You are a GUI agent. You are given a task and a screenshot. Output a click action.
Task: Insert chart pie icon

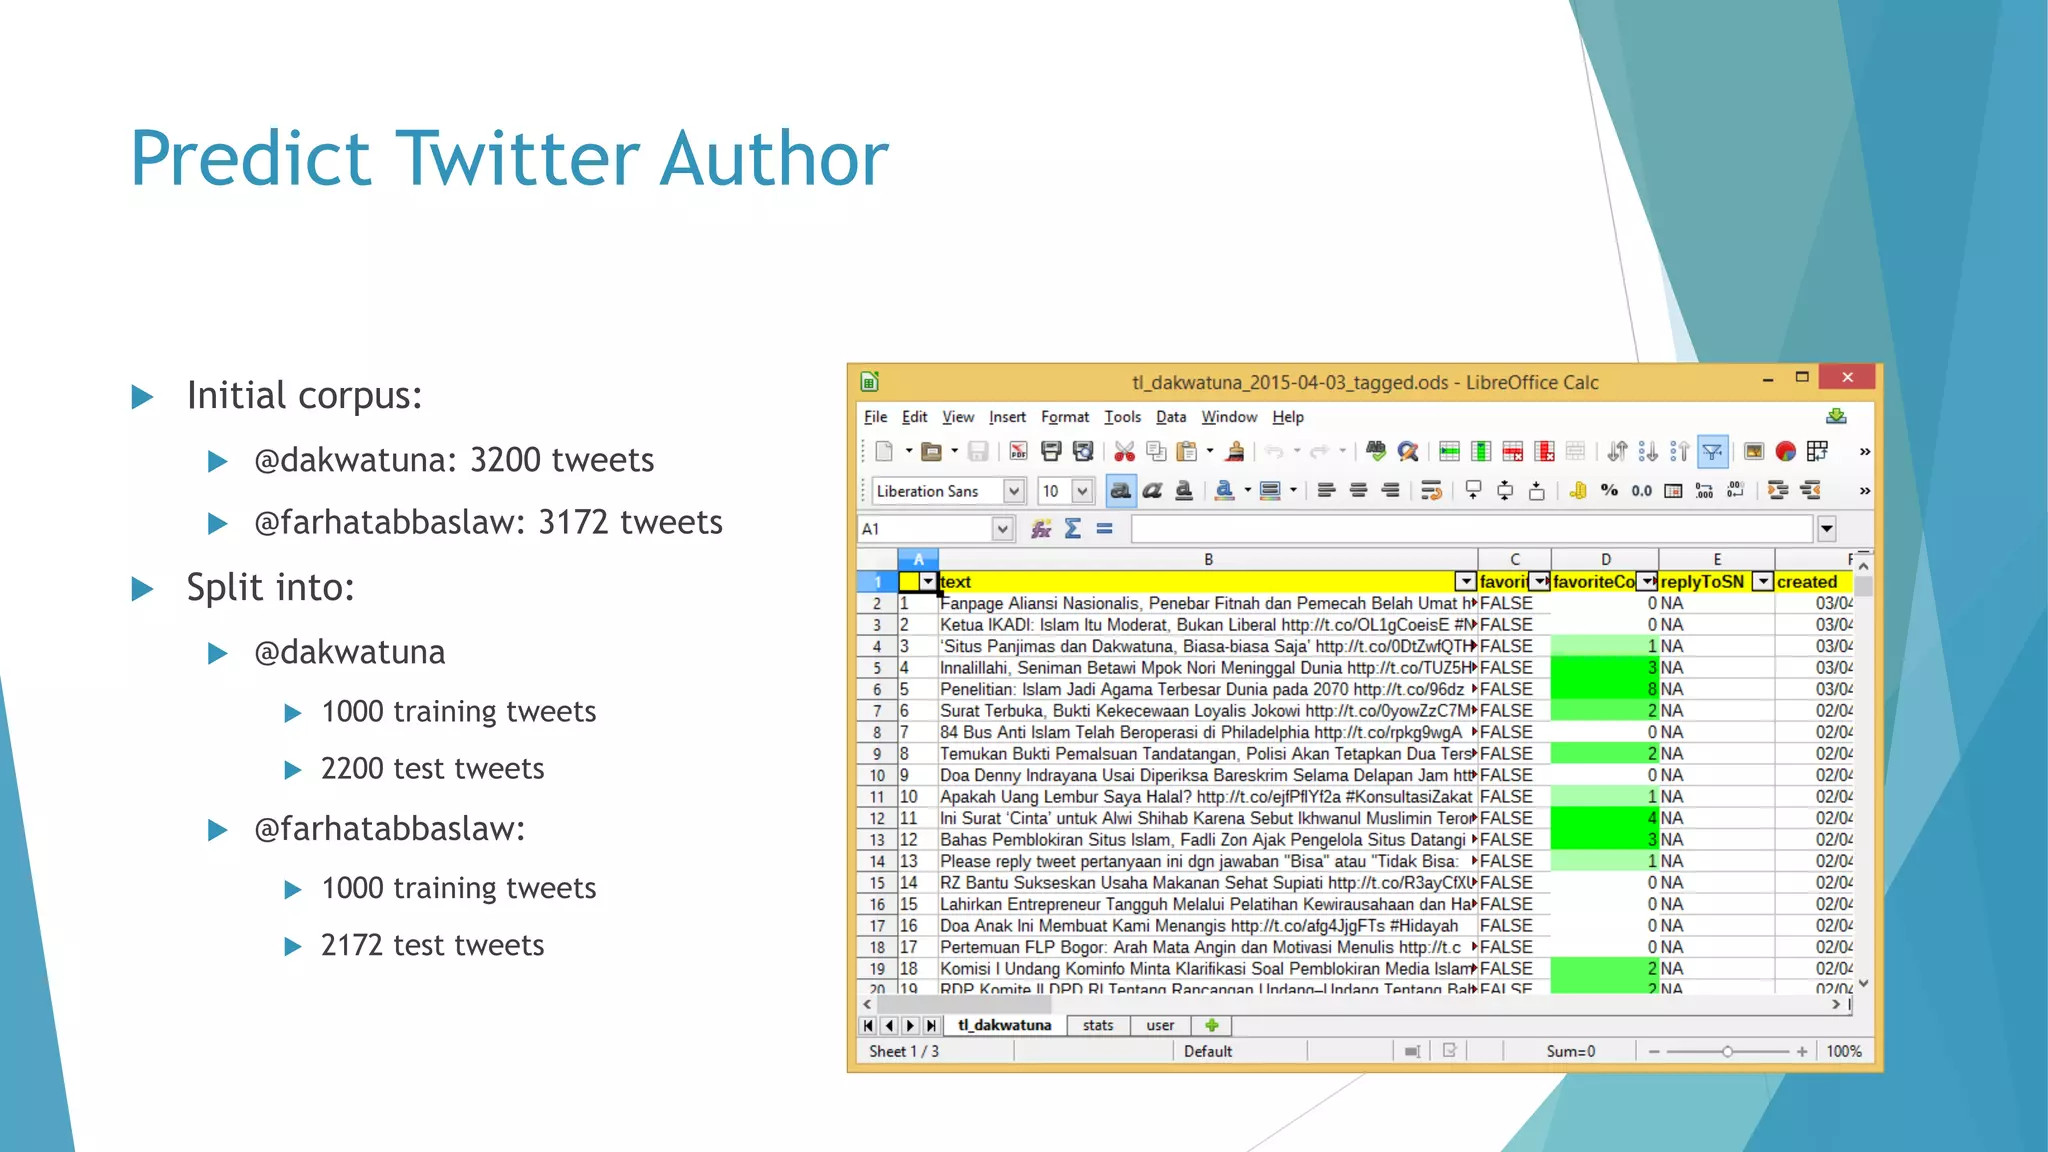1785,452
